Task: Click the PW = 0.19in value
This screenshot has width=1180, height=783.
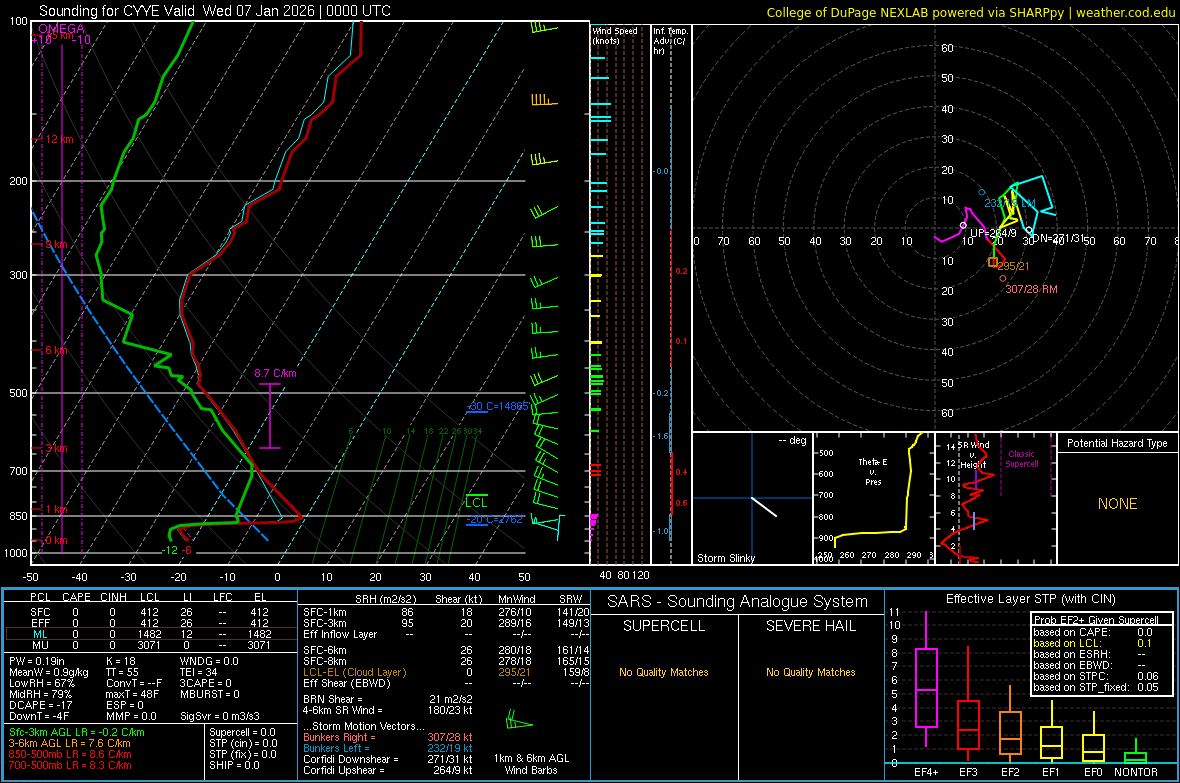Action: coord(38,661)
